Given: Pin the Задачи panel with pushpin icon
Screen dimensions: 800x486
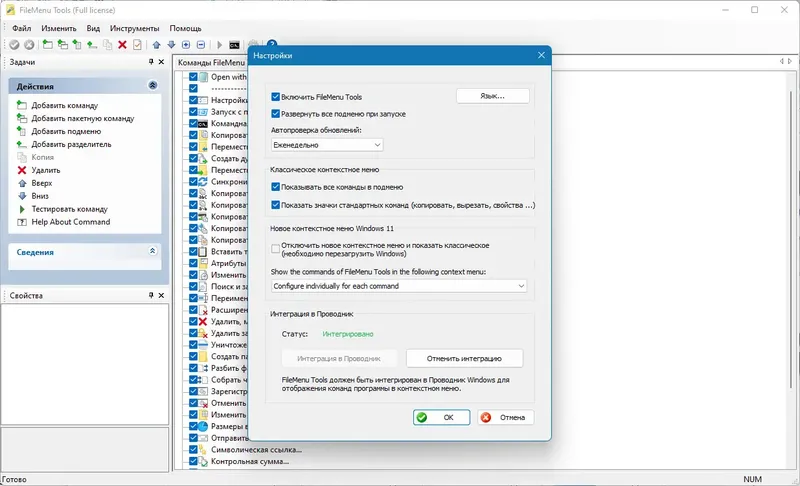Looking at the screenshot, I should [x=151, y=62].
